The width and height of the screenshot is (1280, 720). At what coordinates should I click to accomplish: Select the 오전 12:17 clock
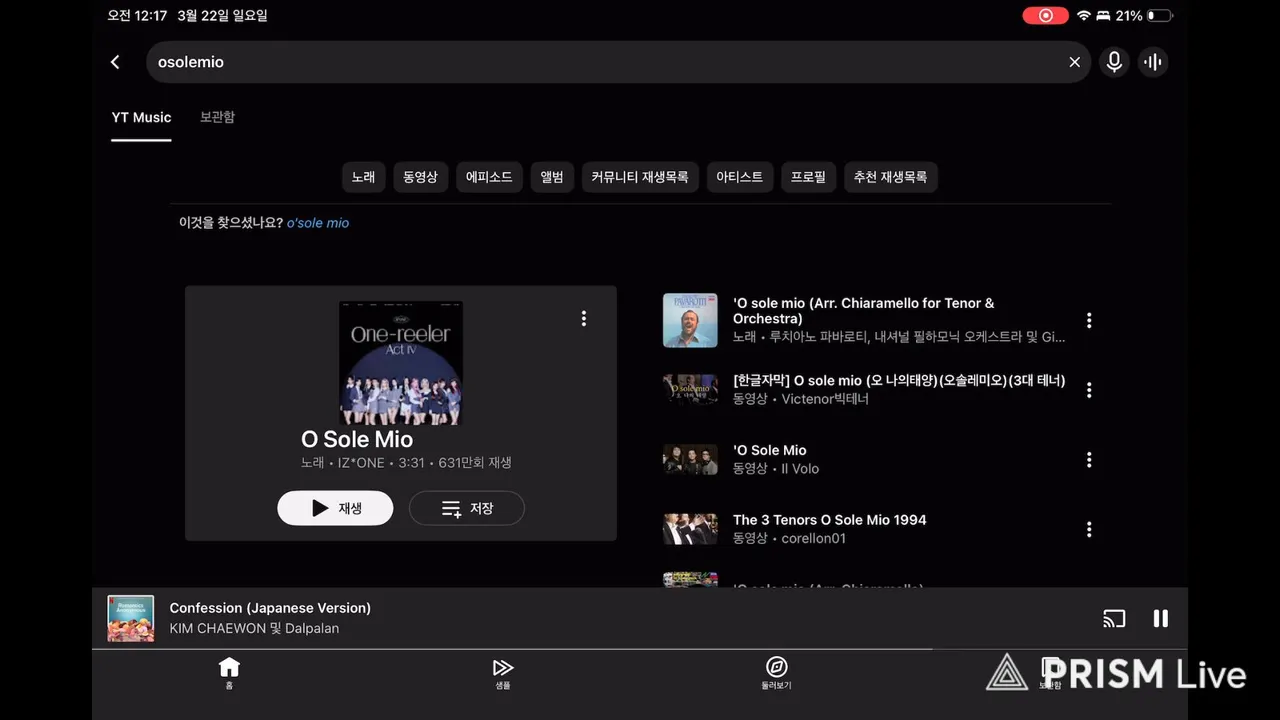138,16
